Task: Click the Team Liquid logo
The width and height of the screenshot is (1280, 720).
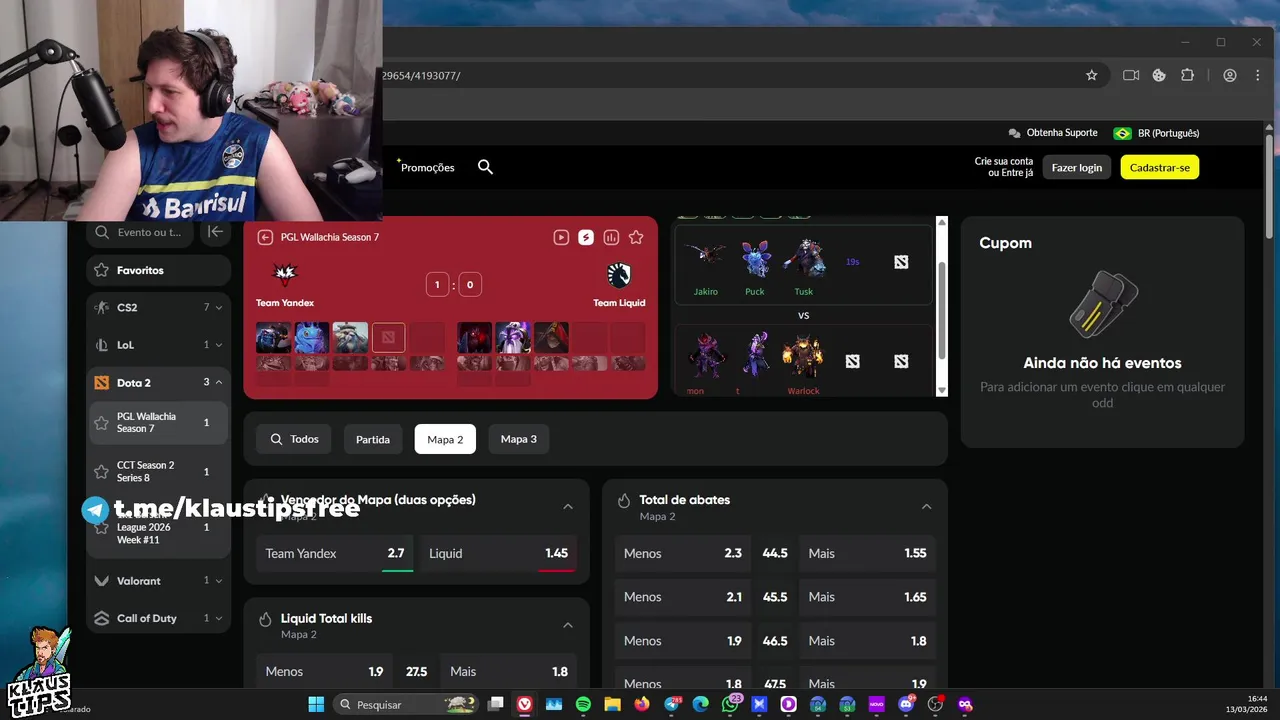Action: (x=619, y=274)
